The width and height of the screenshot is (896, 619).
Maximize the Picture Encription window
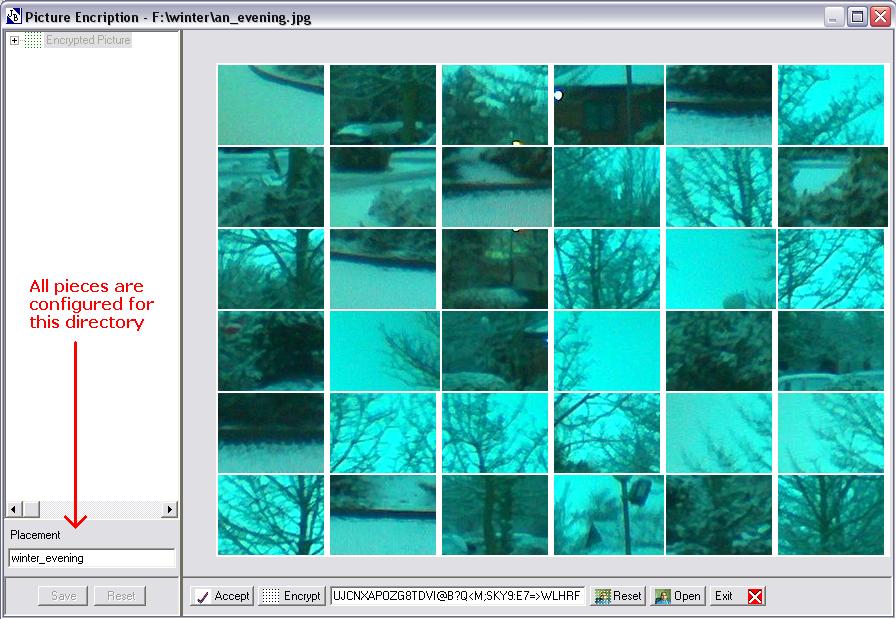(x=857, y=17)
